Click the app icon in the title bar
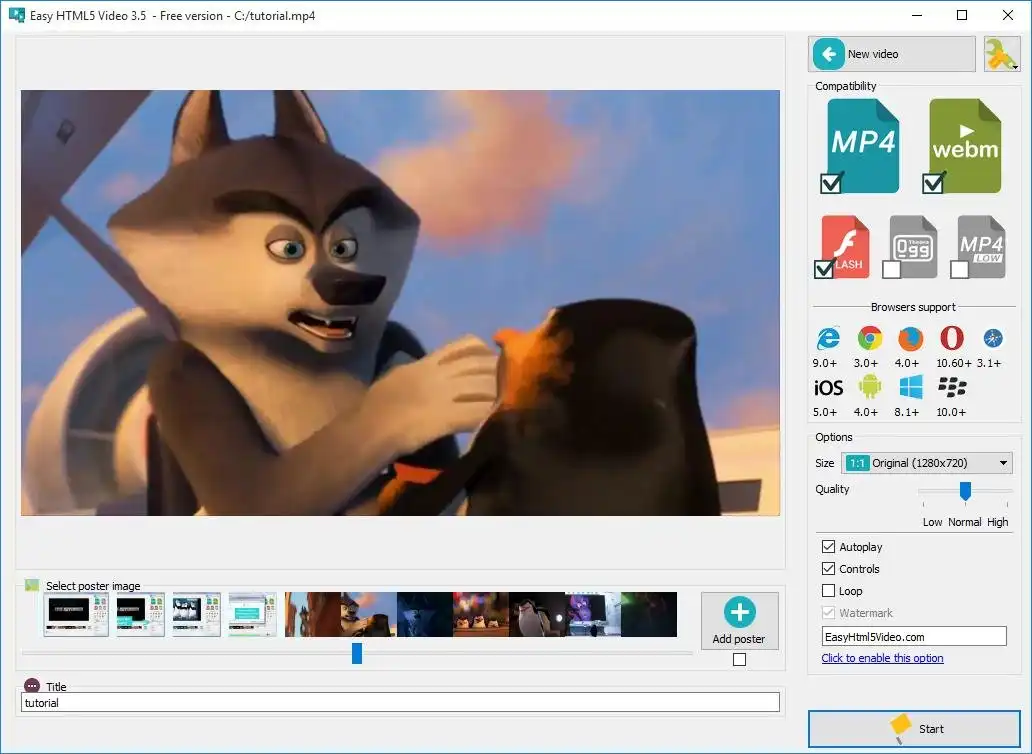Viewport: 1032px width, 754px height. point(16,14)
